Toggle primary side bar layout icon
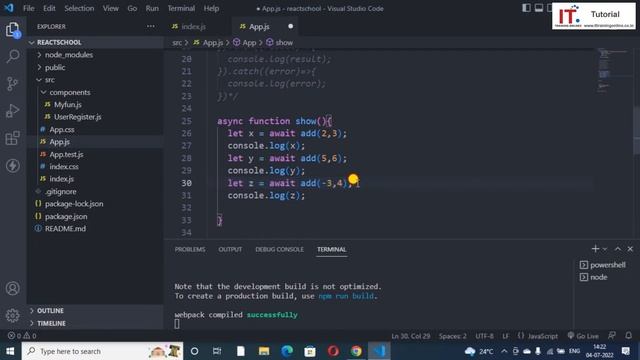This screenshot has height=360, width=640. coord(527,8)
